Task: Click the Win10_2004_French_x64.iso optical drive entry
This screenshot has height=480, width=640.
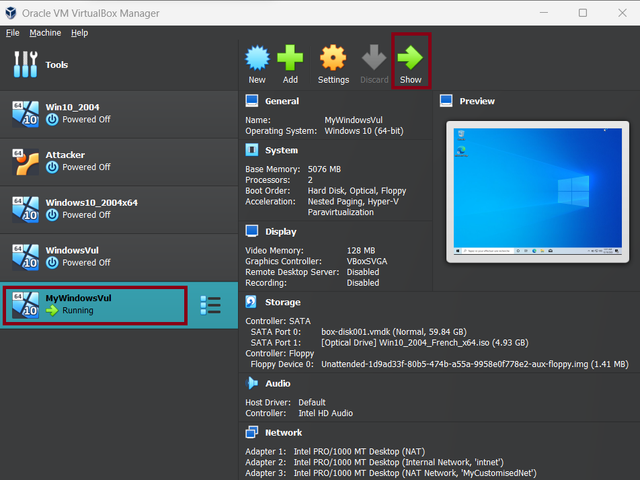Action: click(x=425, y=342)
